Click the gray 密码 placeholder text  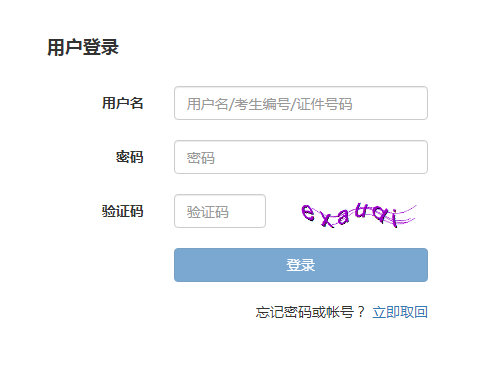point(201,158)
